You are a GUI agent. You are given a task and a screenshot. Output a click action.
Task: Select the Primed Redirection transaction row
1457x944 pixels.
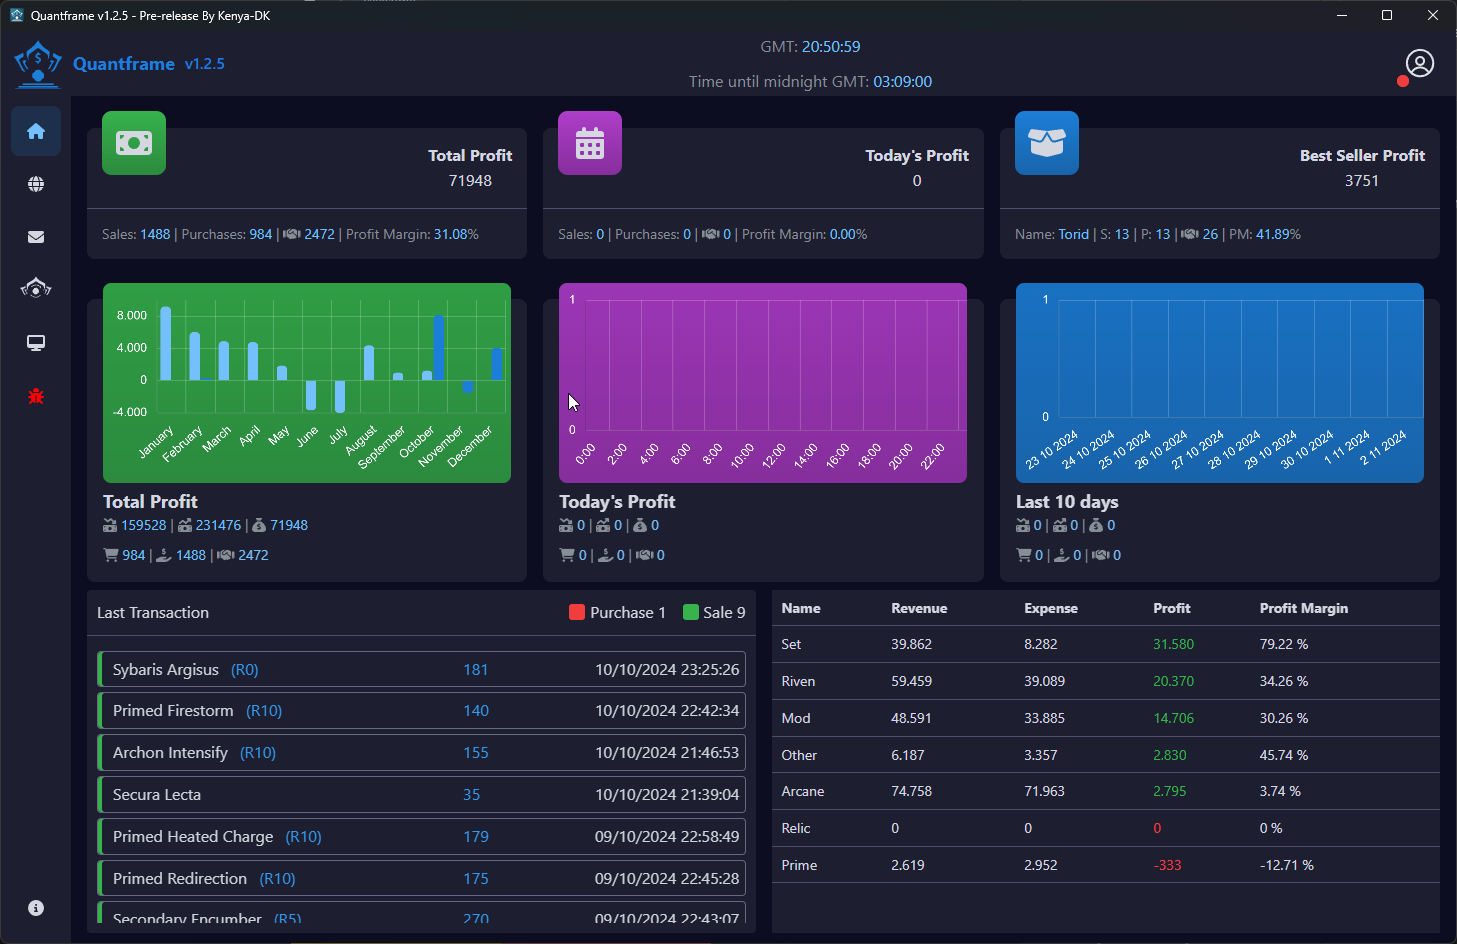(x=421, y=878)
